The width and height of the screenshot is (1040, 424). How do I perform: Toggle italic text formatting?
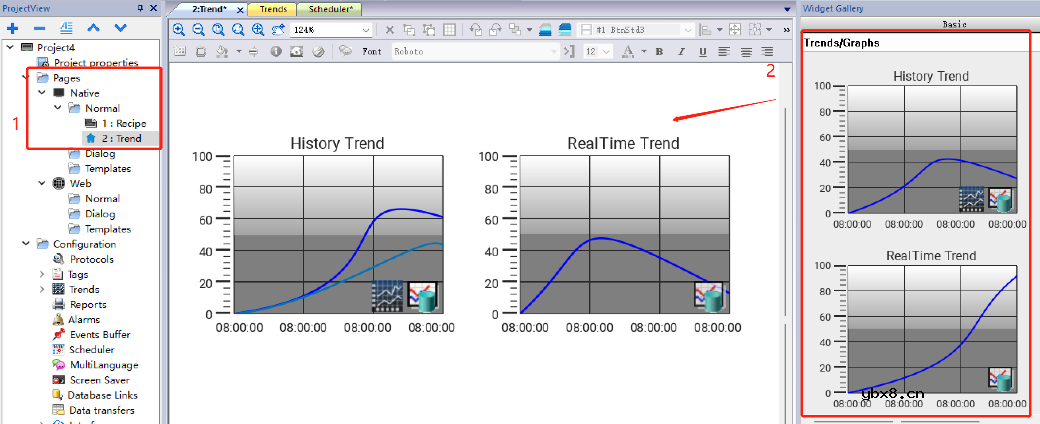click(681, 51)
